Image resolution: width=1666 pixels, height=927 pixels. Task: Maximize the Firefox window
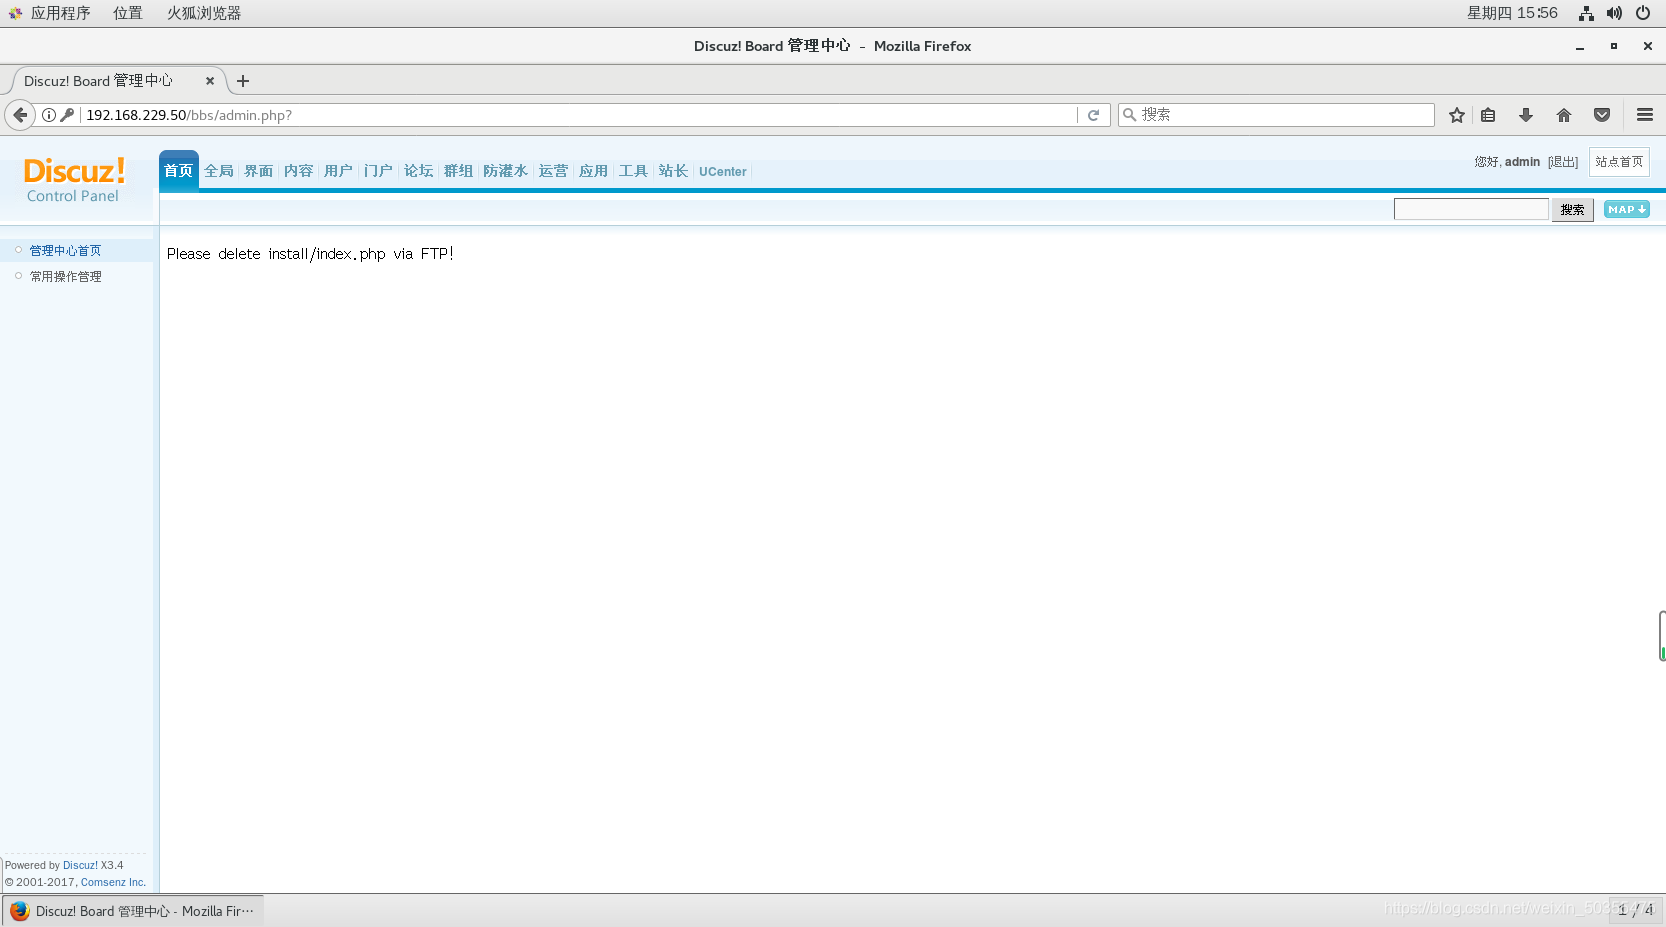tap(1614, 46)
